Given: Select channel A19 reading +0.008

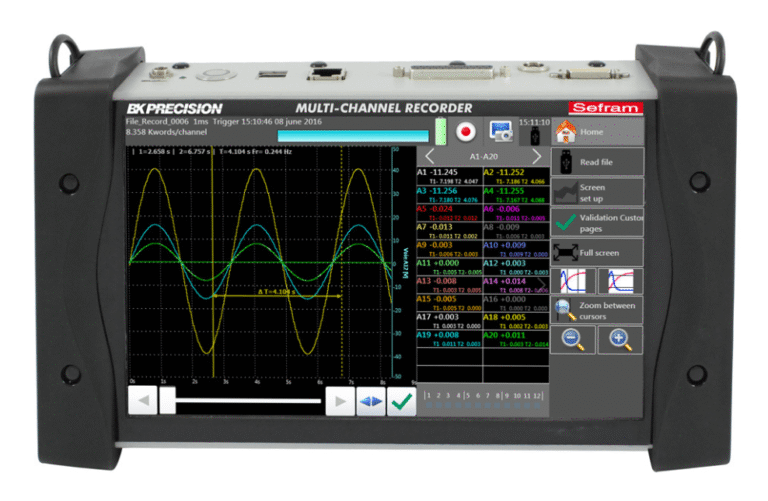Looking at the screenshot, I should point(449,339).
